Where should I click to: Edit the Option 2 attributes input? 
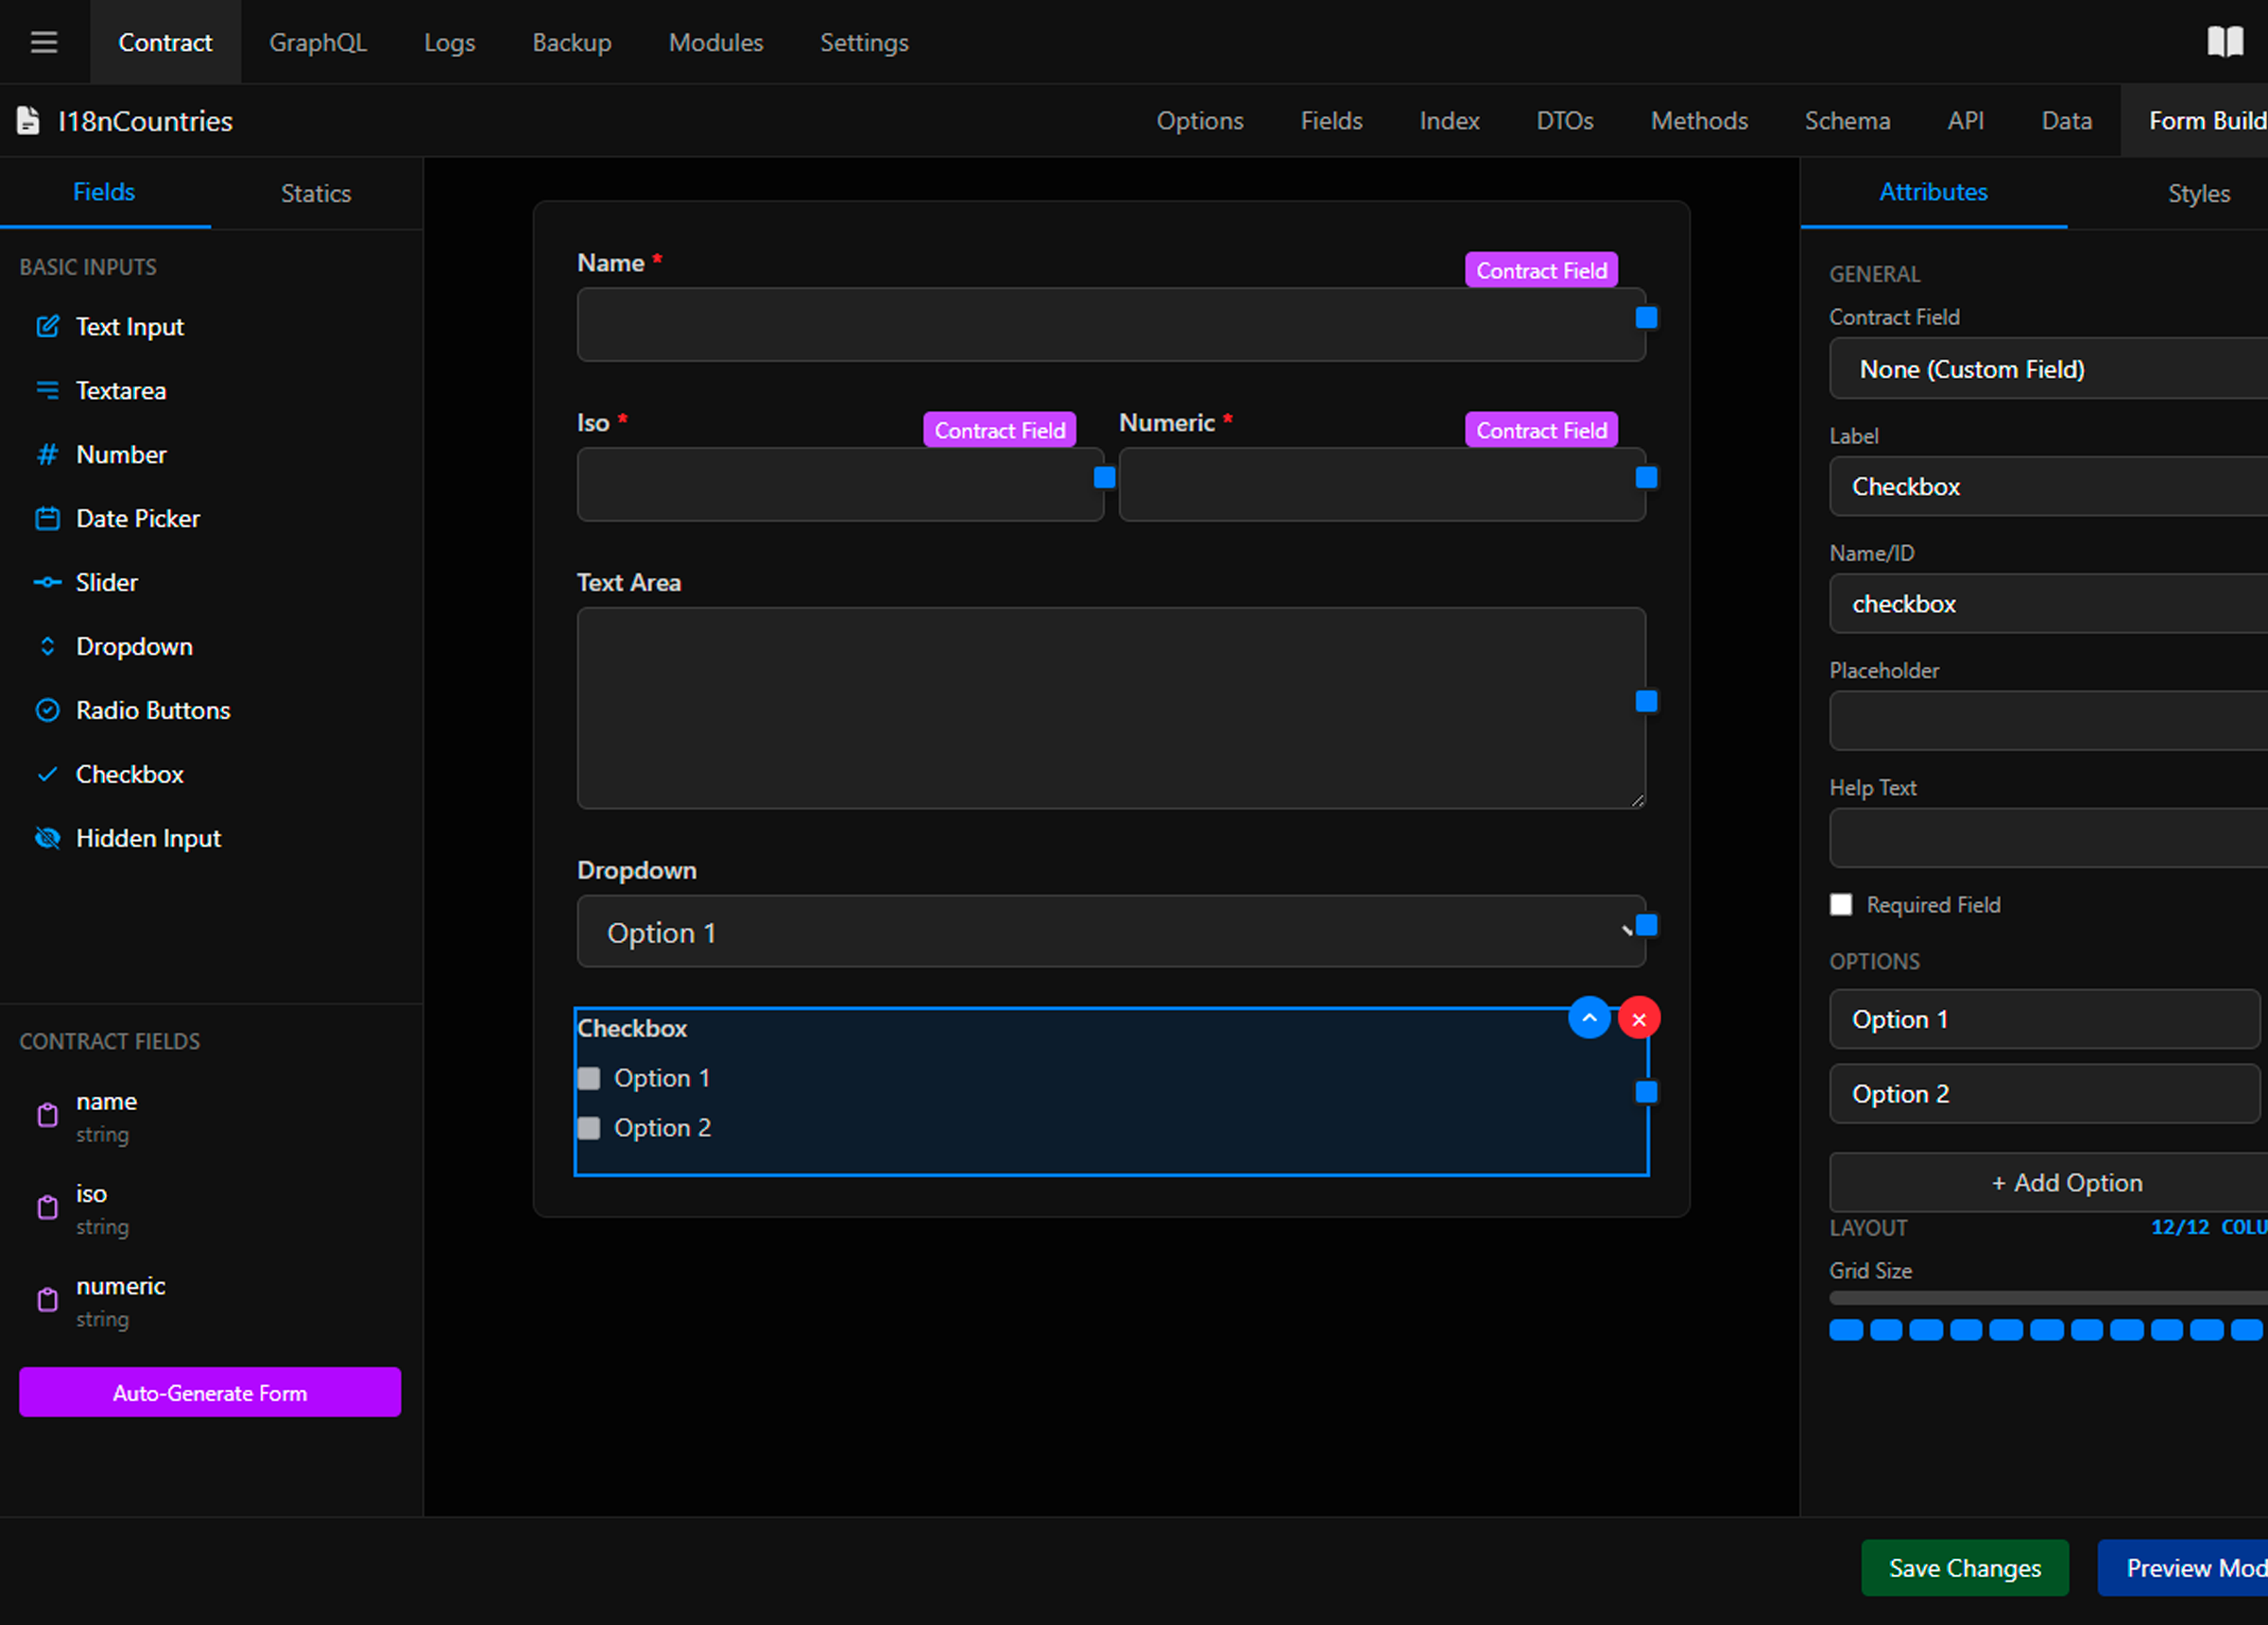coord(2044,1094)
